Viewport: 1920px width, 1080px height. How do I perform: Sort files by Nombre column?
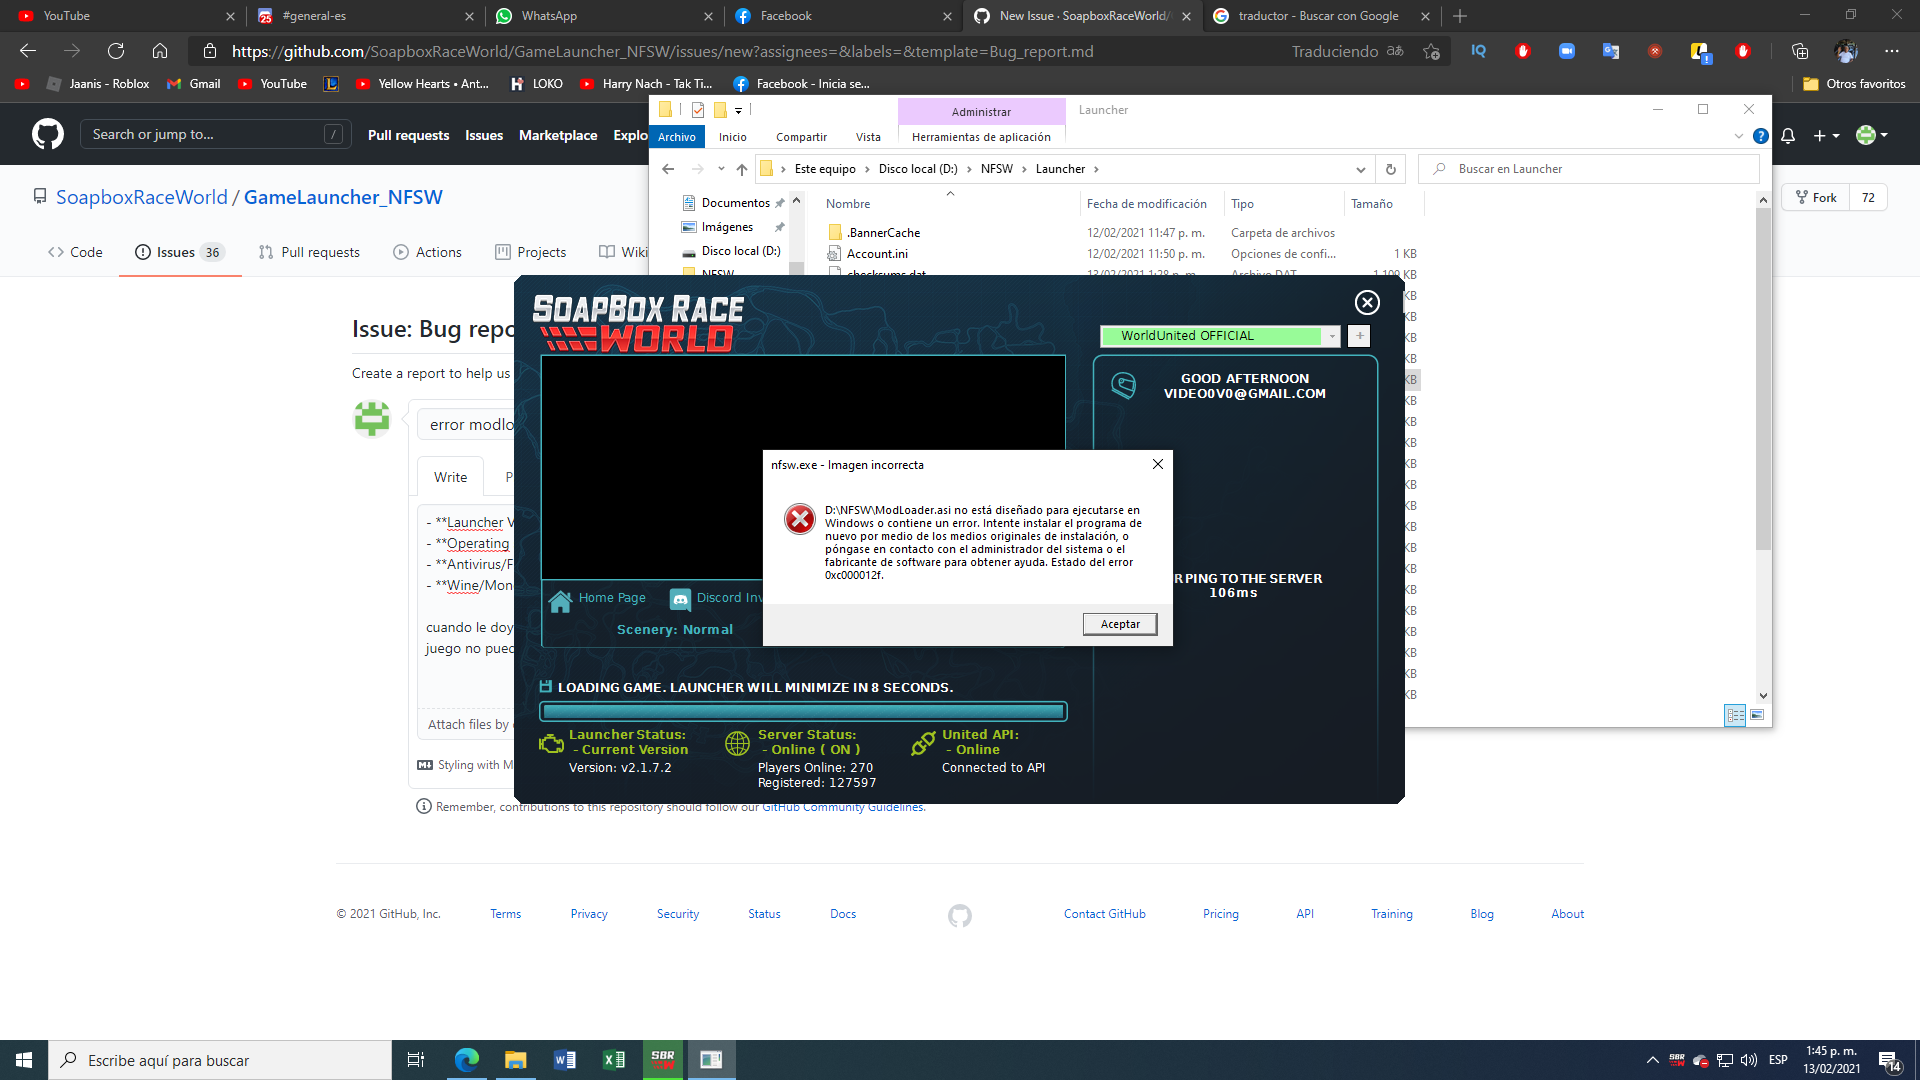[x=848, y=204]
